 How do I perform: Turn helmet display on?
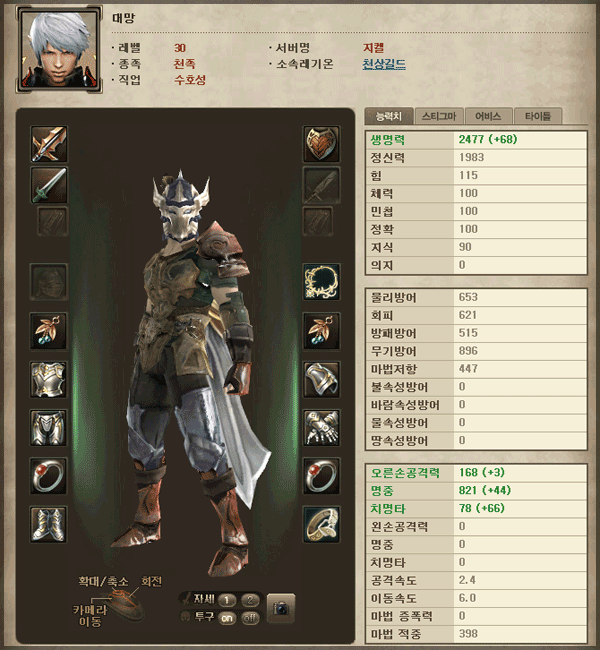227,618
